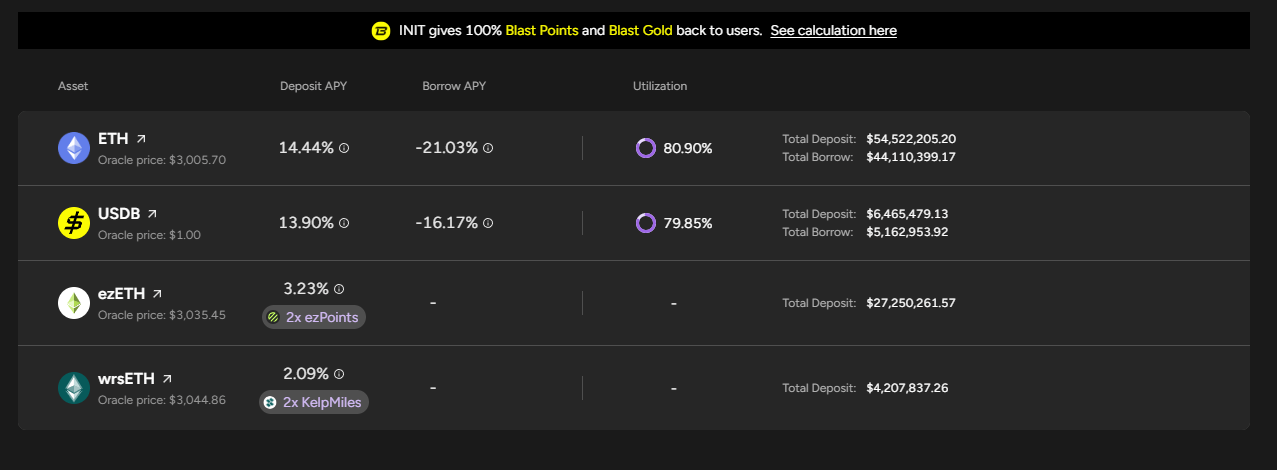Click info icon beside wrsETH 2.09% APY

(339, 374)
